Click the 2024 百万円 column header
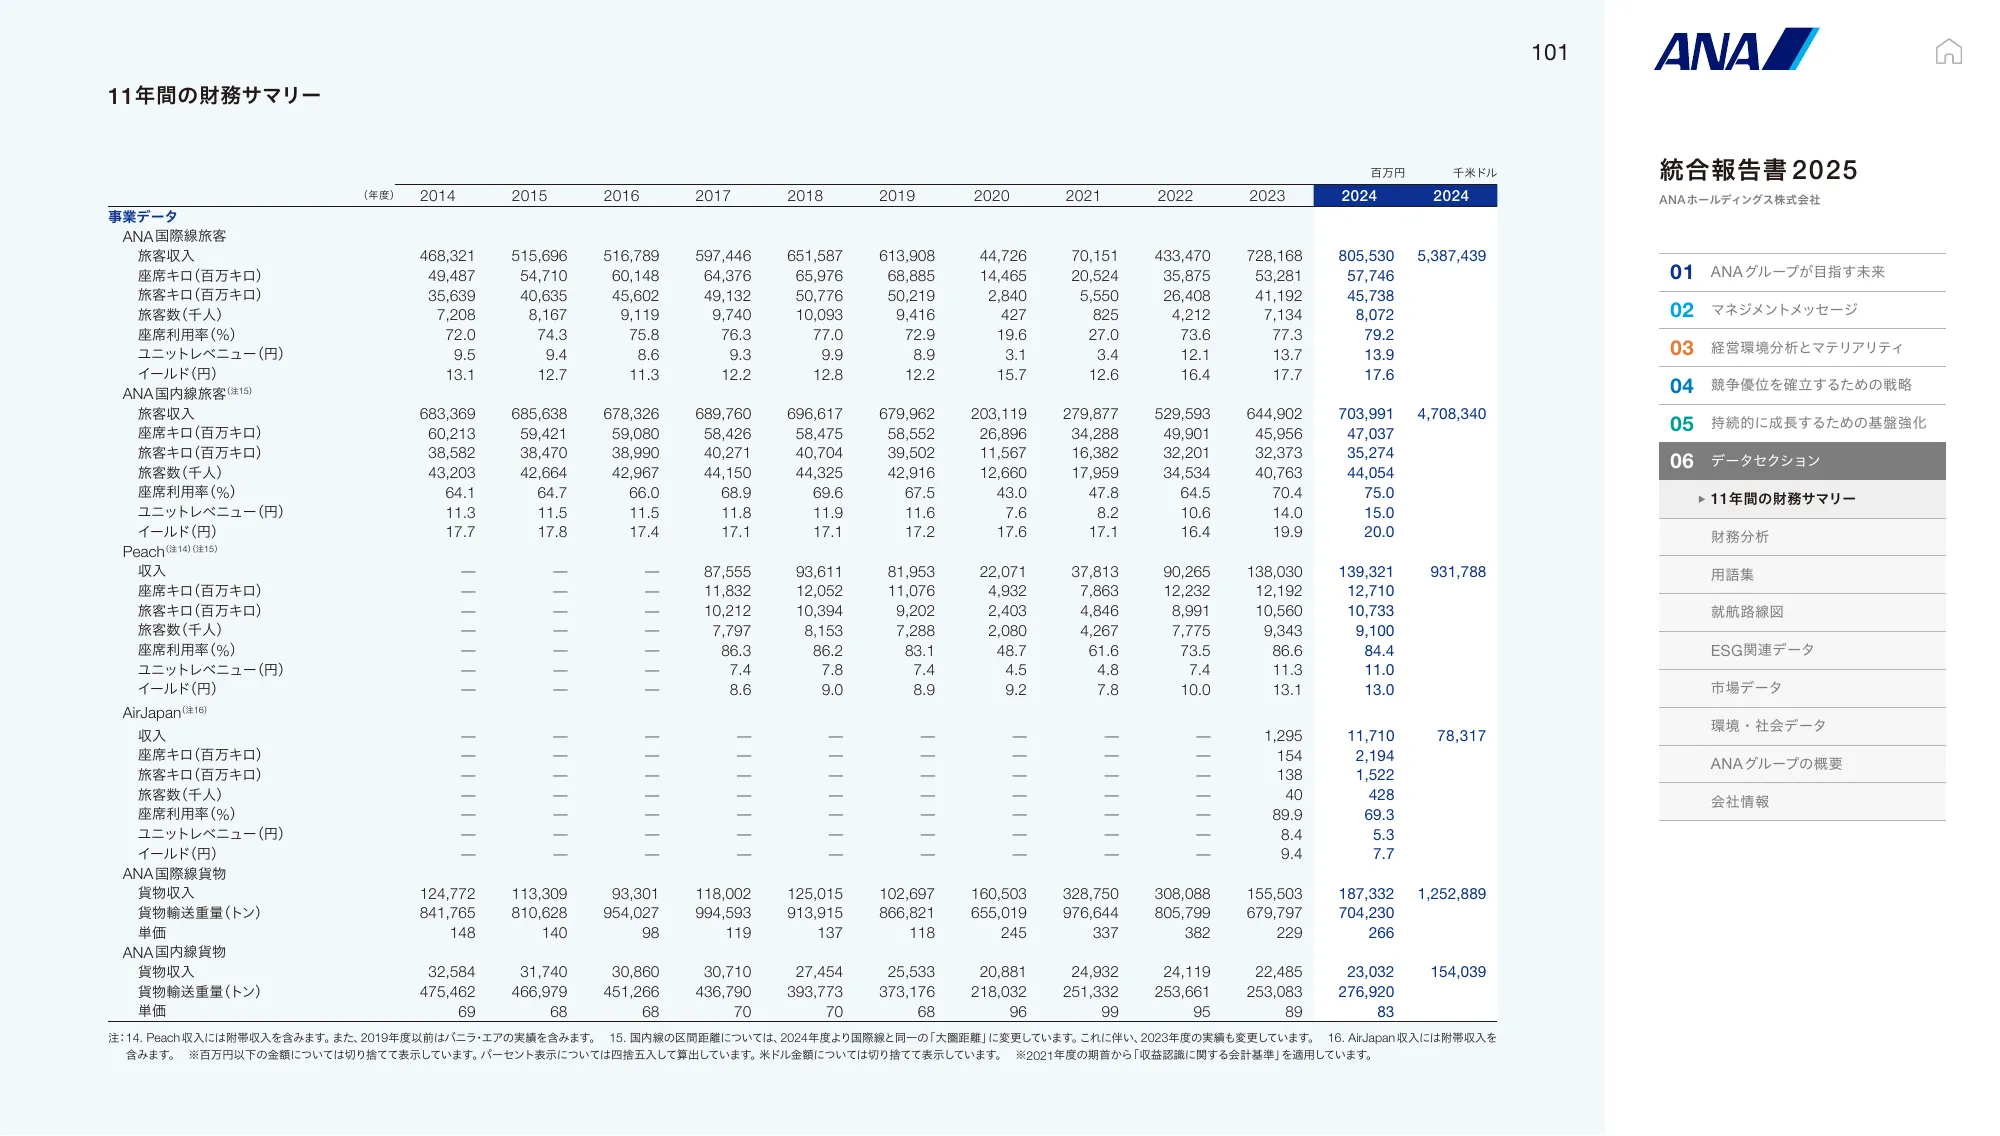The width and height of the screenshot is (2000, 1136). click(x=1359, y=196)
